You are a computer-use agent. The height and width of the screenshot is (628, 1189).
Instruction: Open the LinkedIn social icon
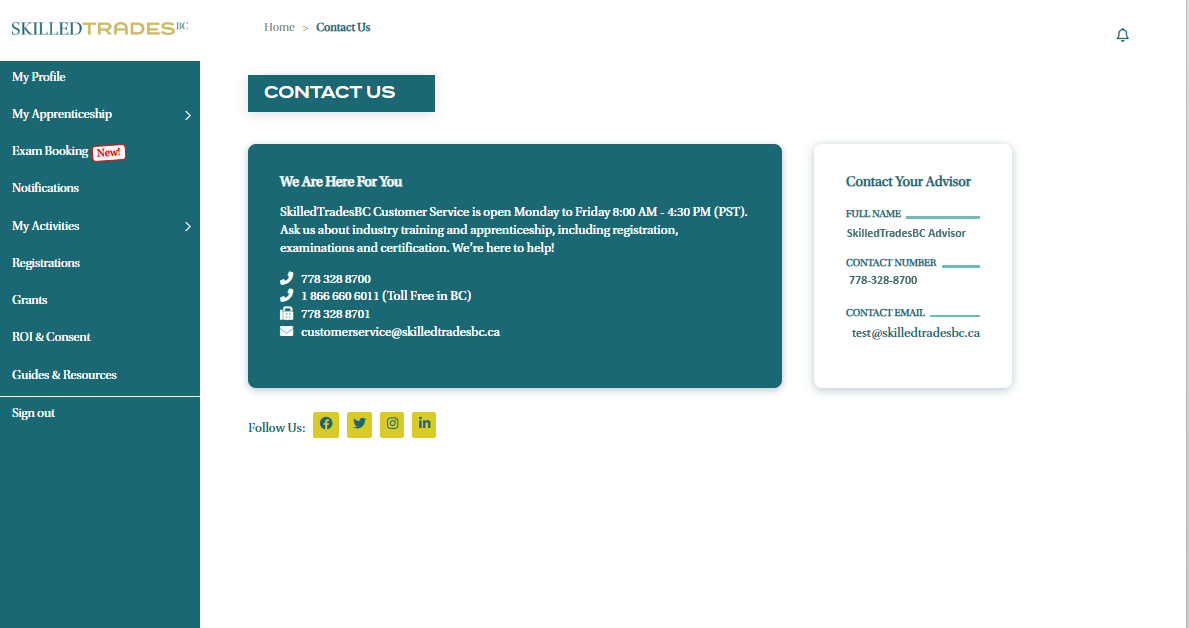(x=424, y=424)
